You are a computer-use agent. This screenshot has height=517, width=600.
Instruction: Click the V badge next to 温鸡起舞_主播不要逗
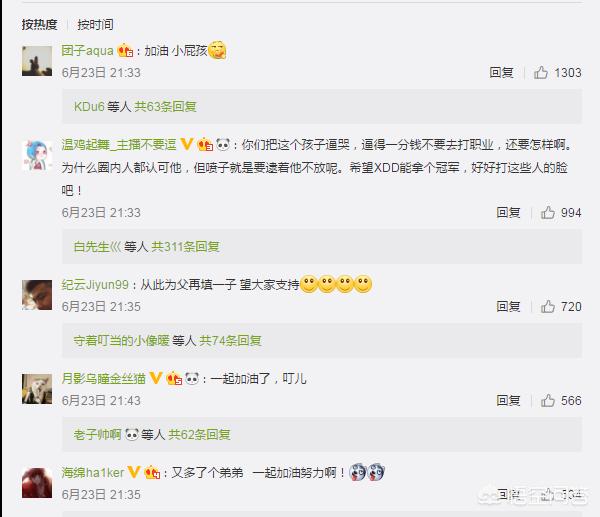pyautogui.click(x=186, y=144)
